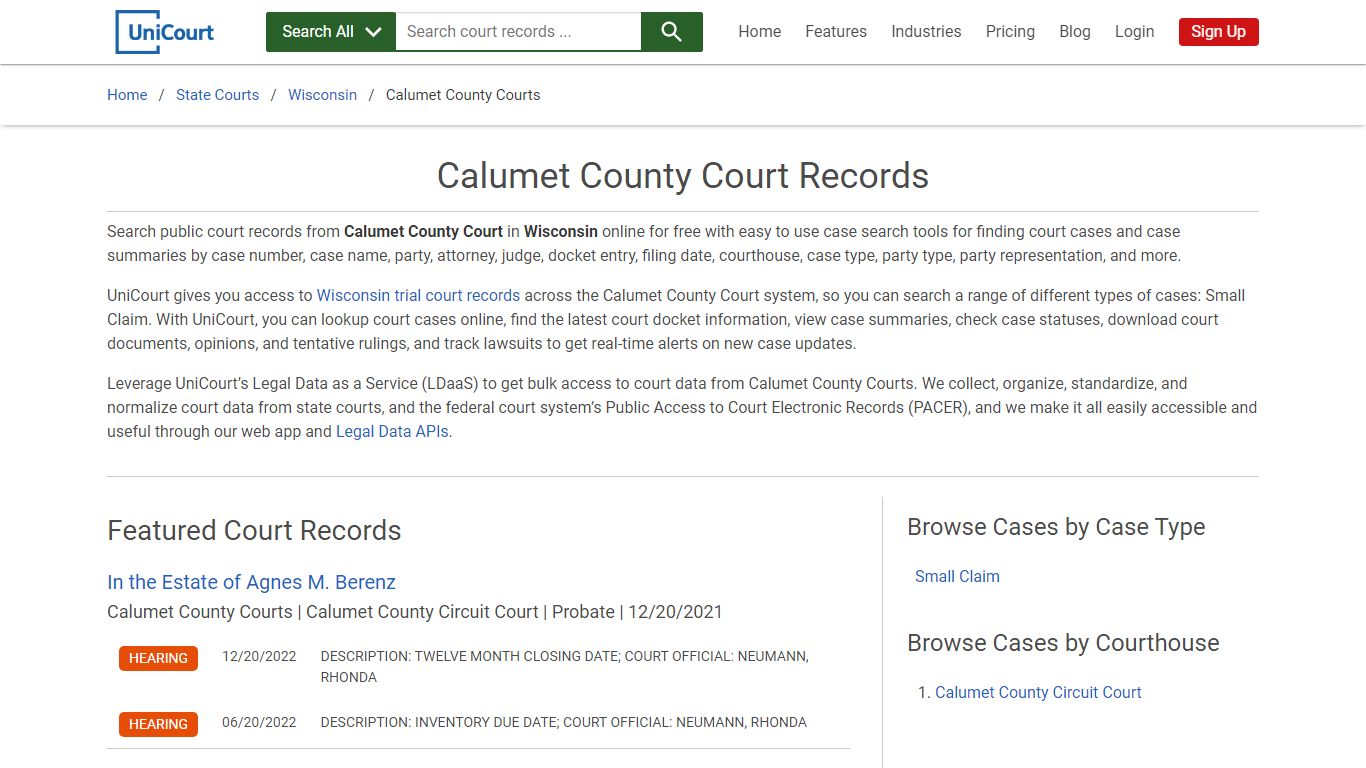This screenshot has width=1366, height=768.
Task: Follow the Home breadcrumb link
Action: click(x=127, y=95)
